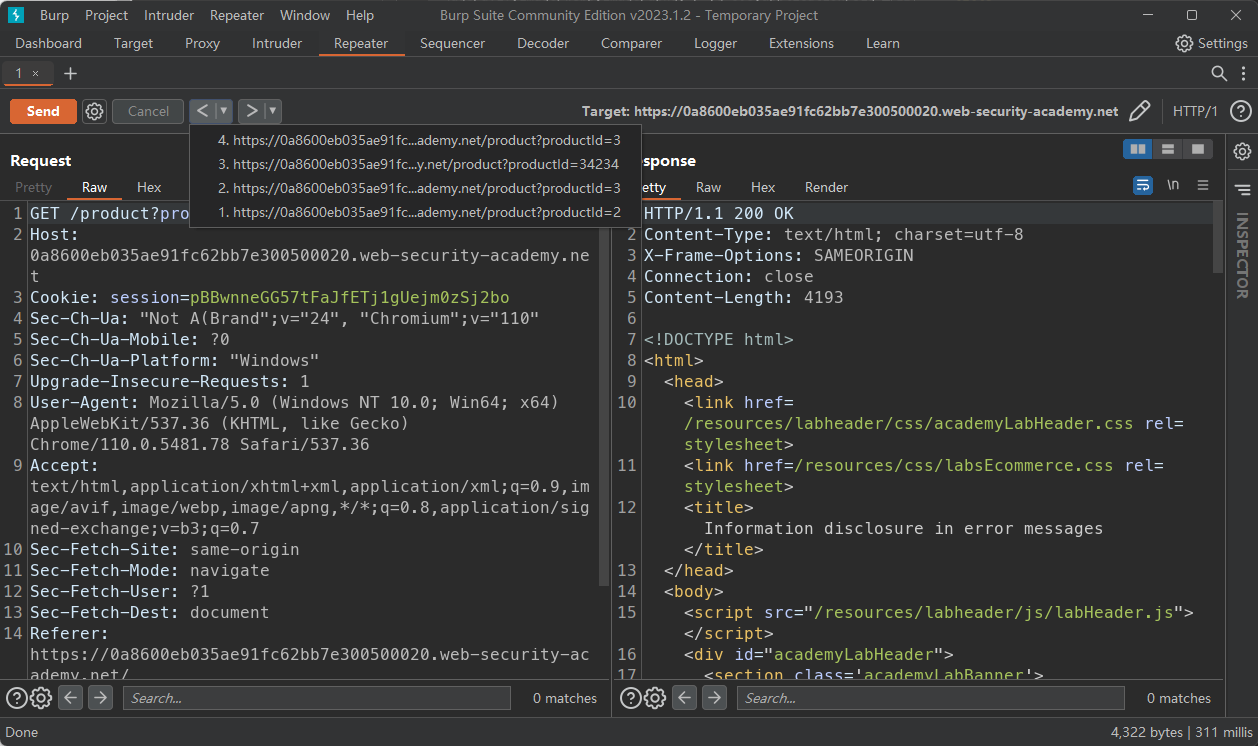Expand the back history dropdown arrow
The height and width of the screenshot is (746, 1258).
(224, 111)
